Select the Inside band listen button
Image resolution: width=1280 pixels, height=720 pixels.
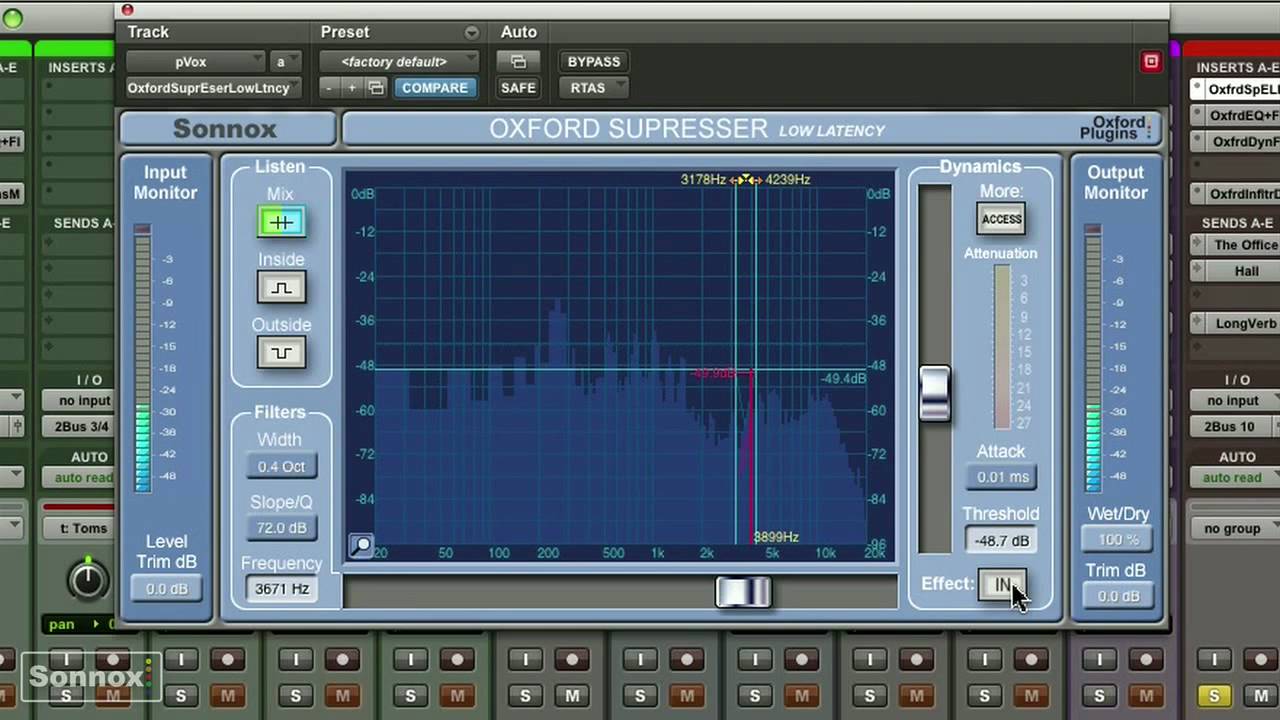point(281,288)
